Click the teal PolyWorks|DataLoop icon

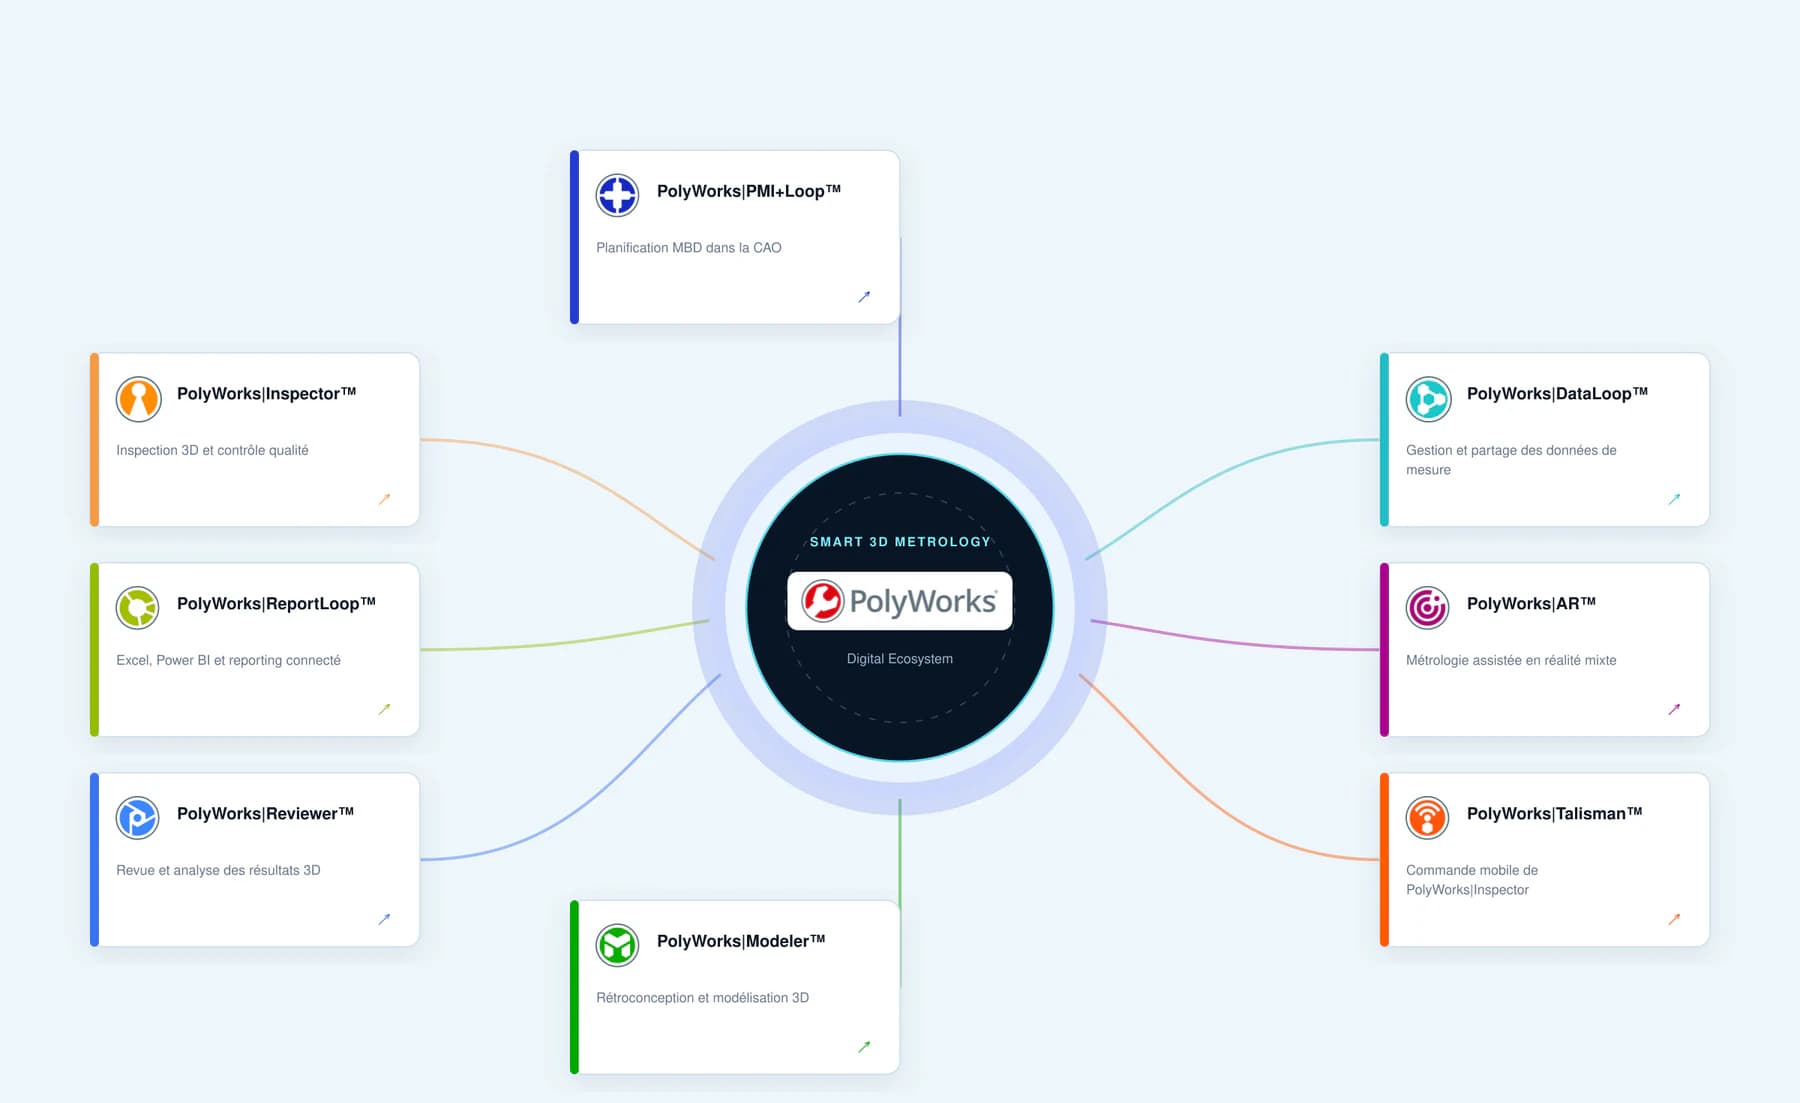point(1428,398)
